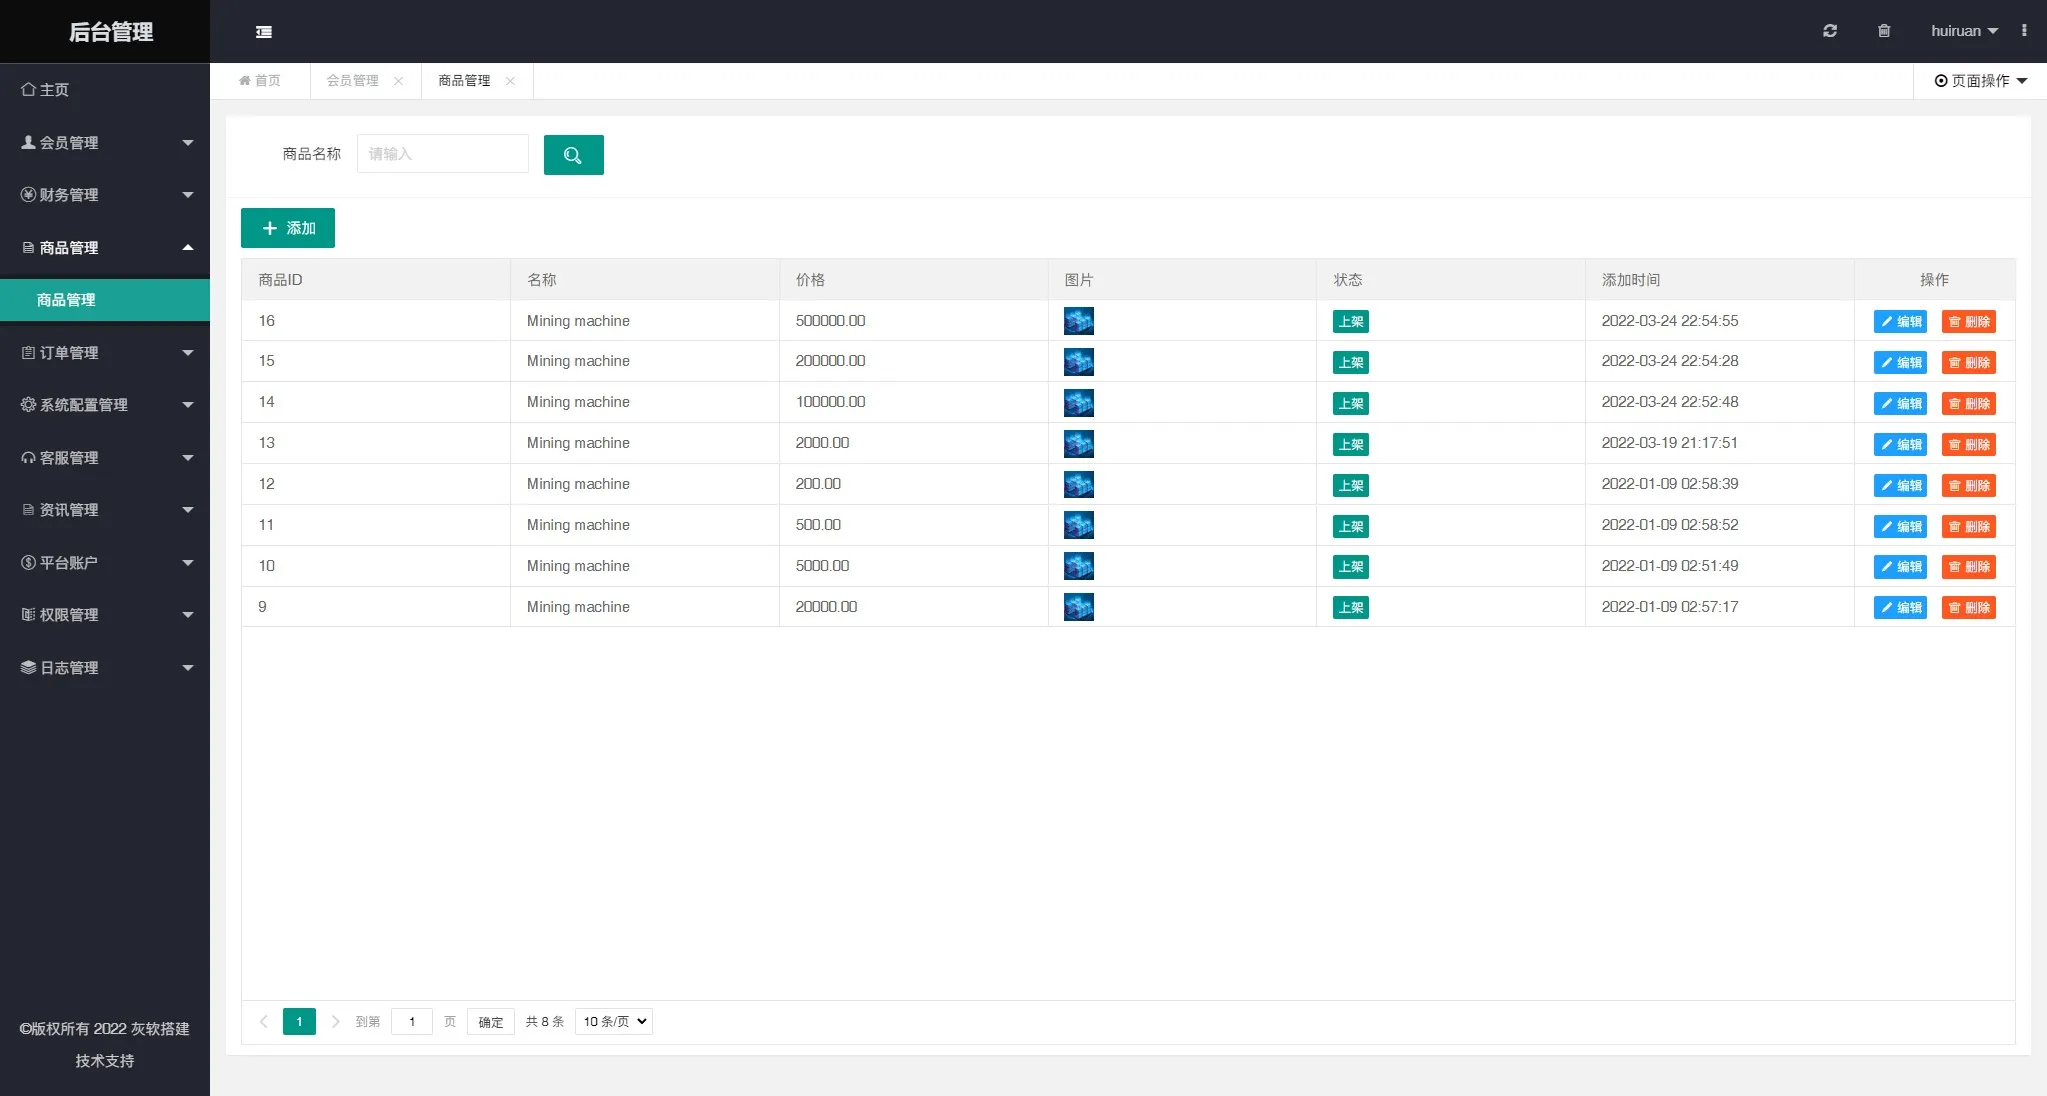Open image thumbnail for product 16
This screenshot has height=1096, width=2047.
(1078, 321)
